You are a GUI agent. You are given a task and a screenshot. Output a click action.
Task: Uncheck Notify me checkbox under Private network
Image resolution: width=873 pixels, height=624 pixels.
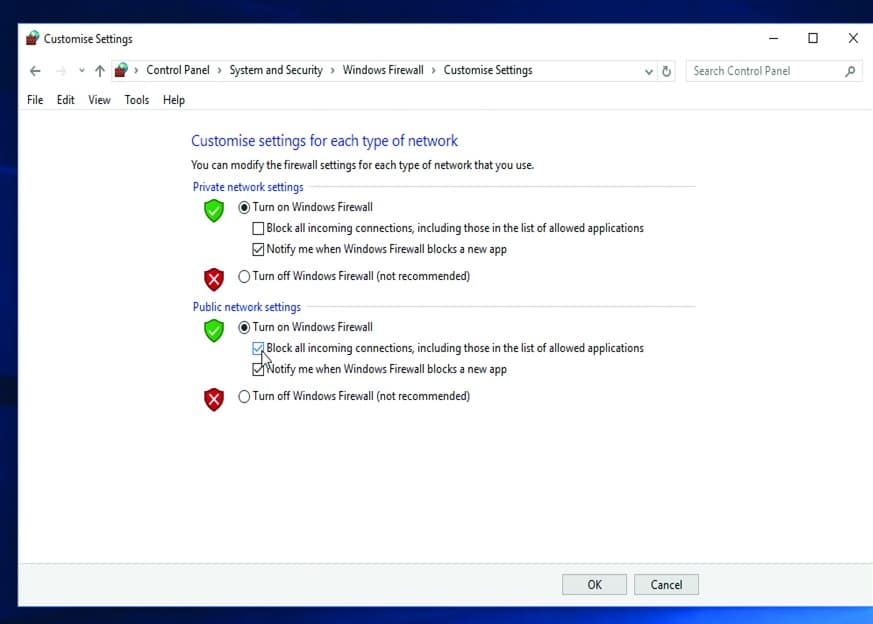[x=259, y=250]
